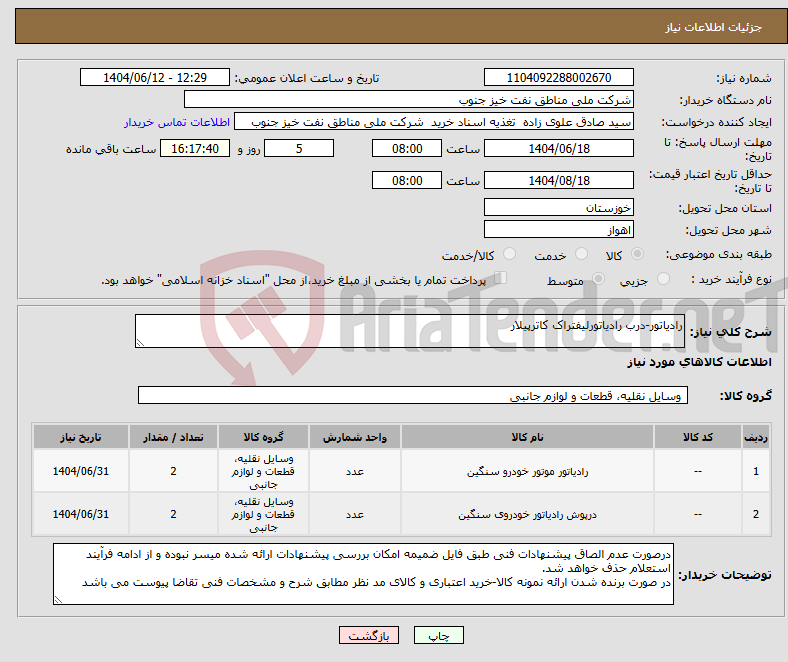
Task: Click goods group field وسایل نقلیه
Action: click(x=413, y=395)
